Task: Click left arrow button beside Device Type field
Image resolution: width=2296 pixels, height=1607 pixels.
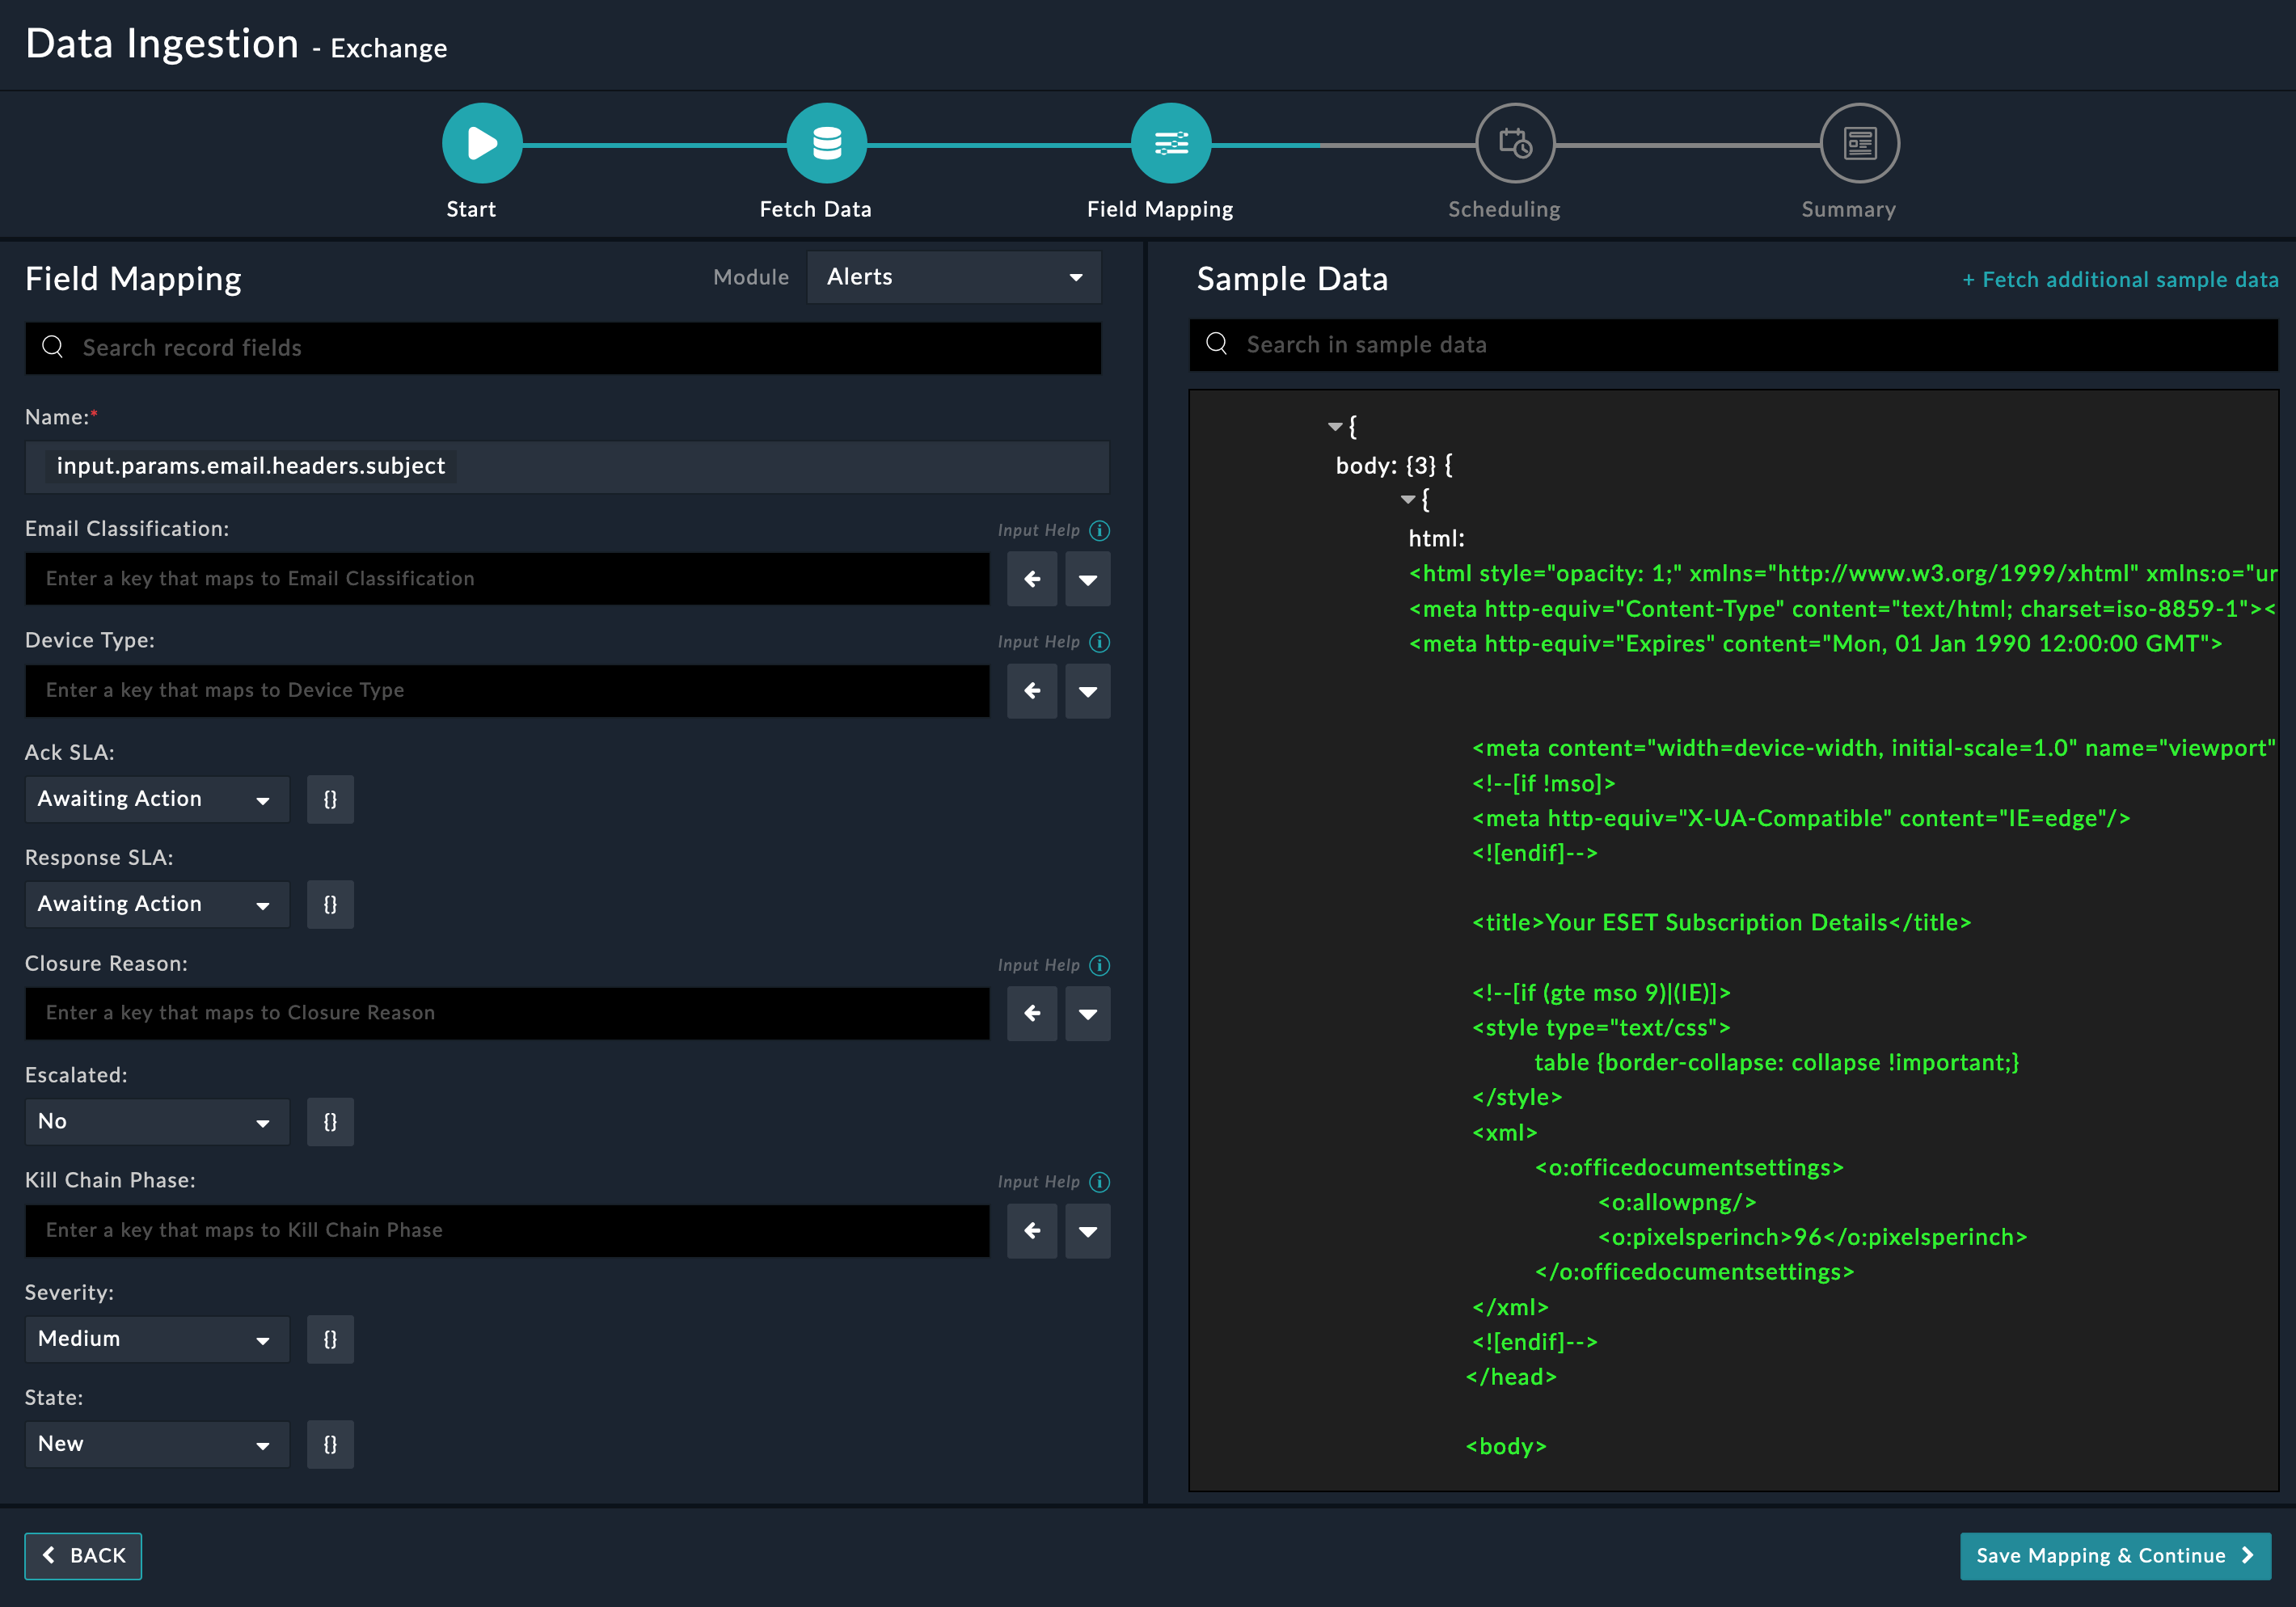Action: (1032, 690)
